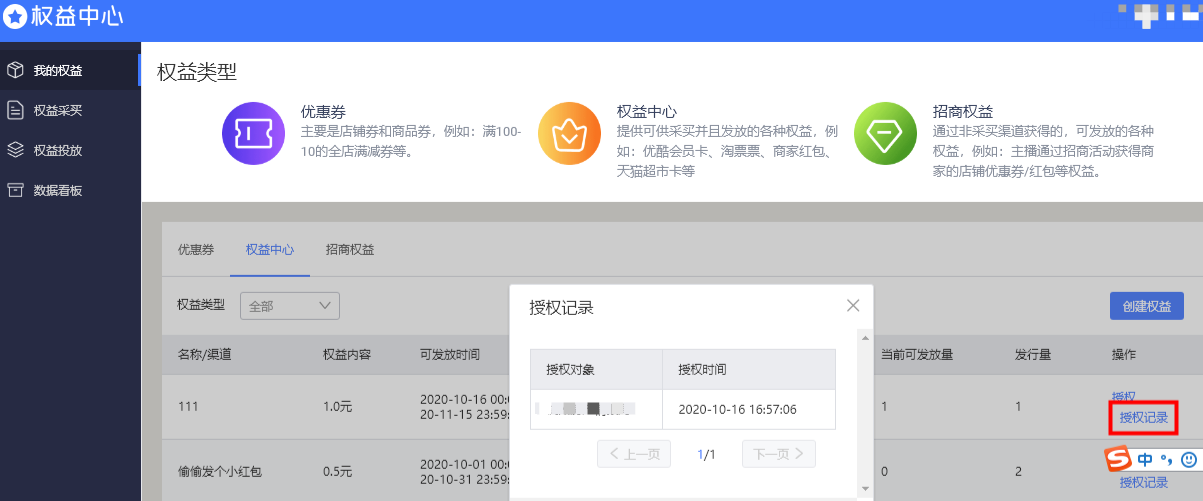
Task: Click the 权益内容 value 1.0元
Action: tap(340, 407)
